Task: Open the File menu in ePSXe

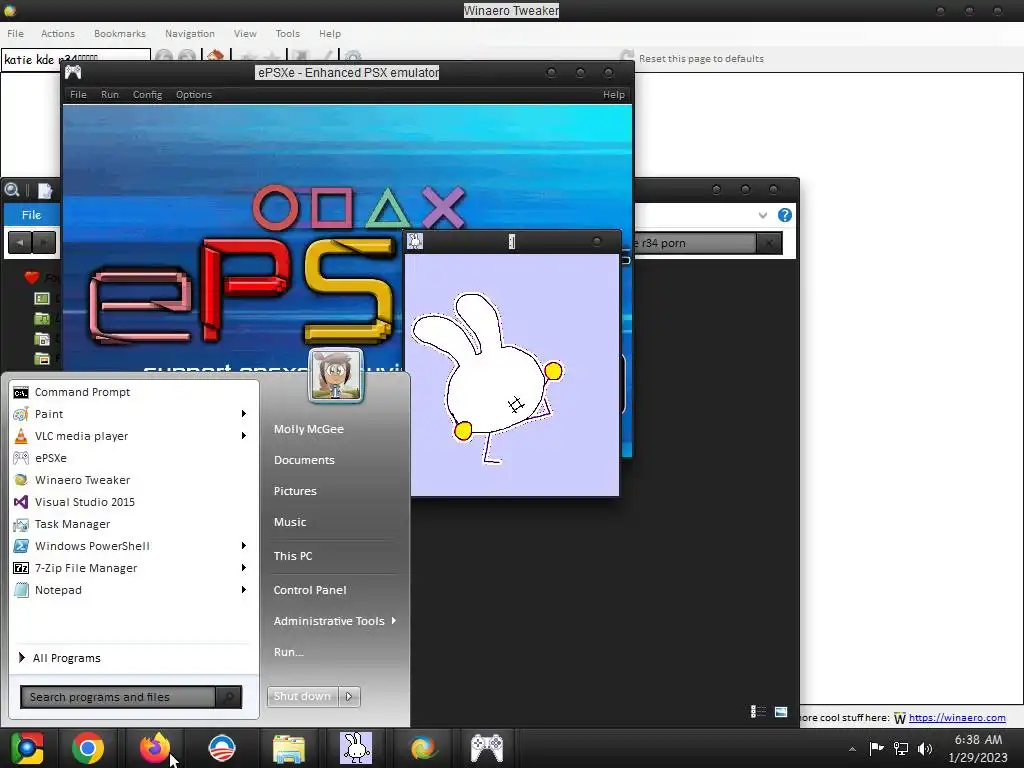Action: tap(78, 94)
